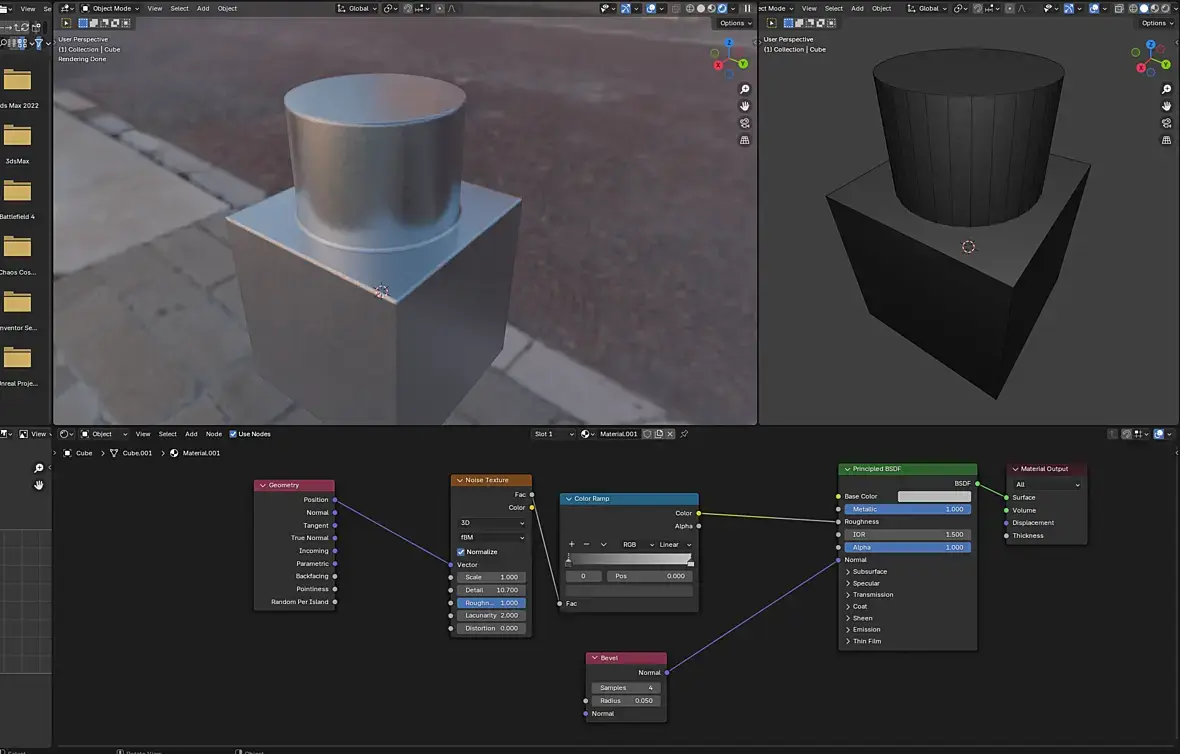Click the pan hand icon in the right viewport

pyautogui.click(x=1167, y=106)
